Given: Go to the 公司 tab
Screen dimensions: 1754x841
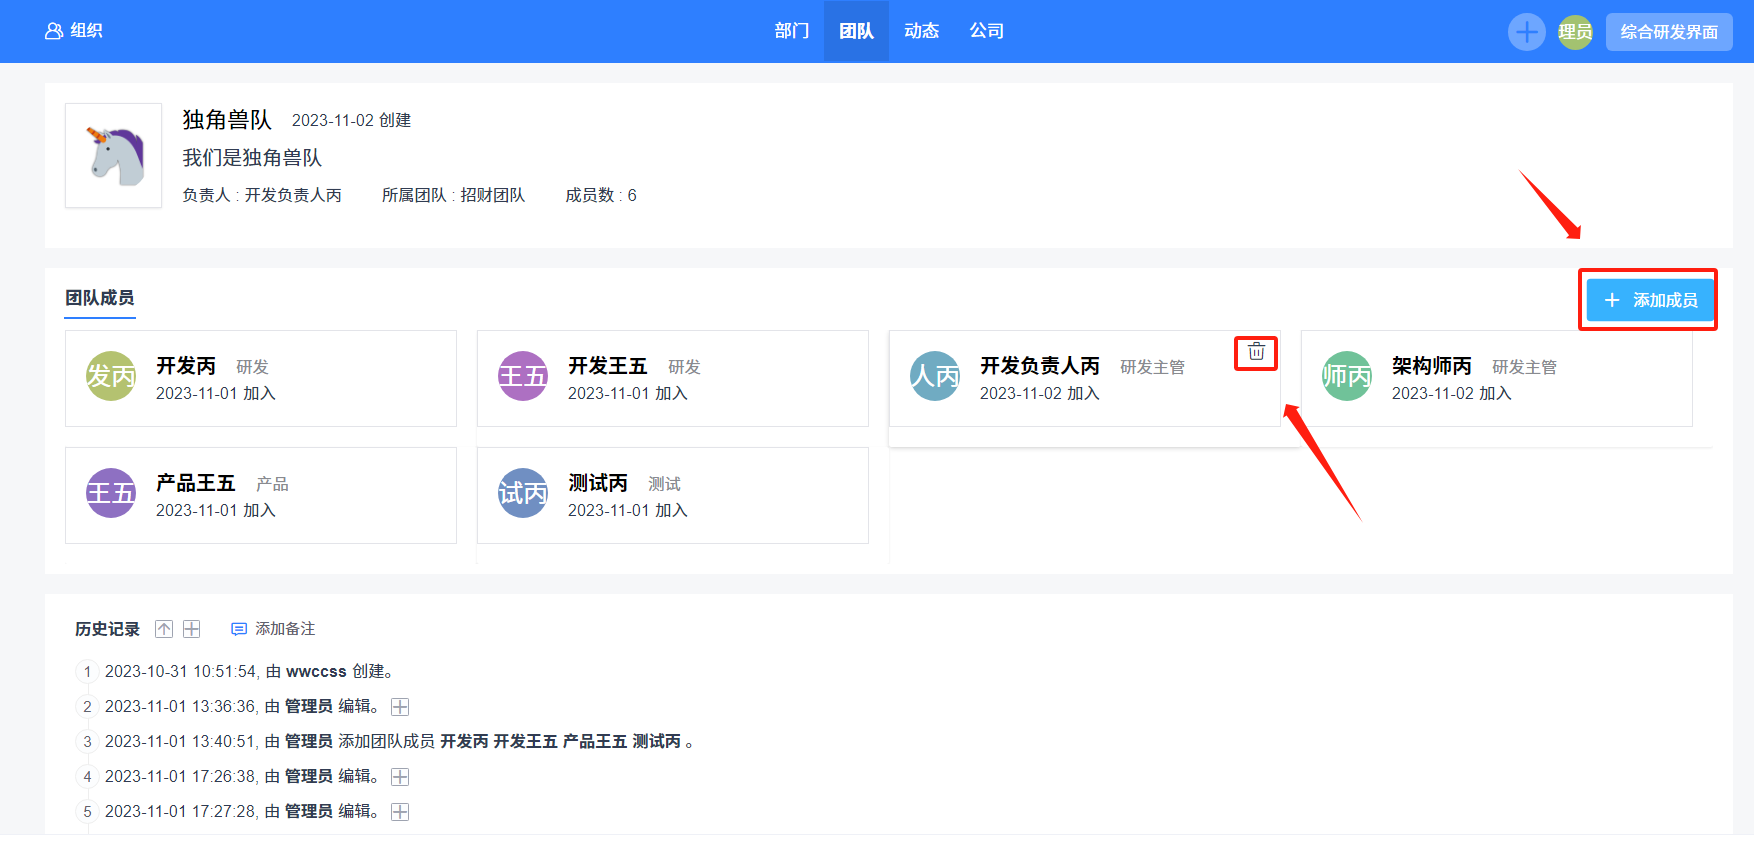Looking at the screenshot, I should click(x=986, y=31).
